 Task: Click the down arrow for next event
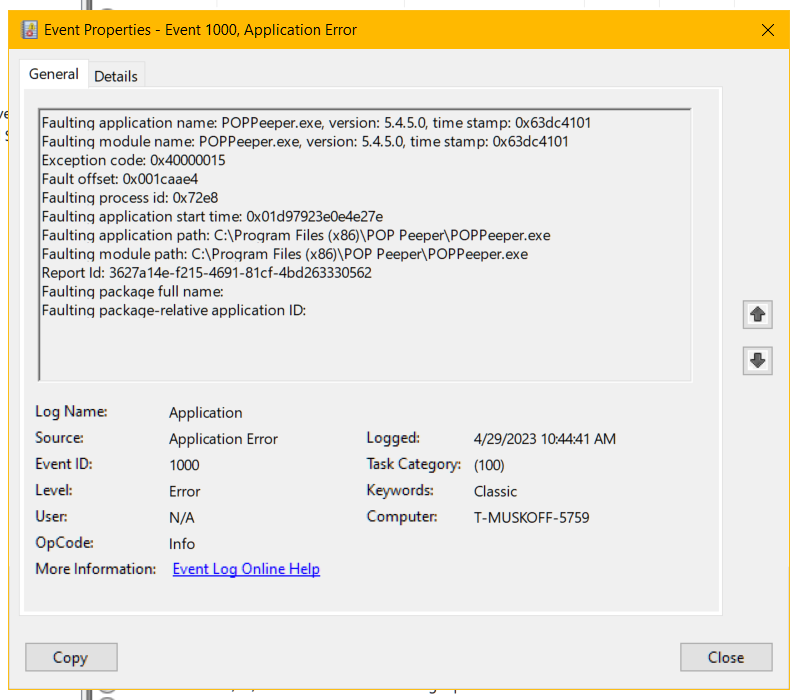757,361
